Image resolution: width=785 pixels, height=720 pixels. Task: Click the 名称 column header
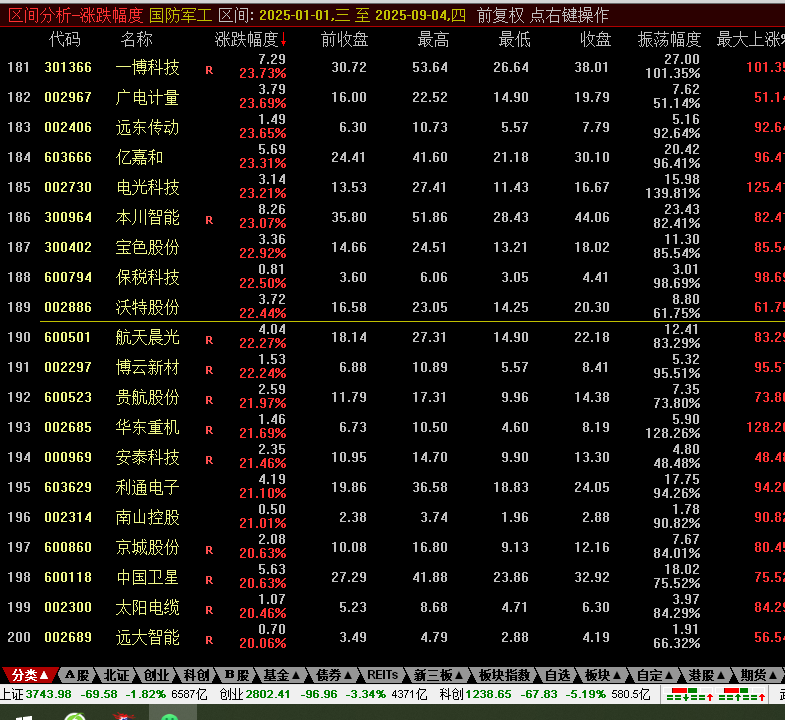tap(136, 40)
